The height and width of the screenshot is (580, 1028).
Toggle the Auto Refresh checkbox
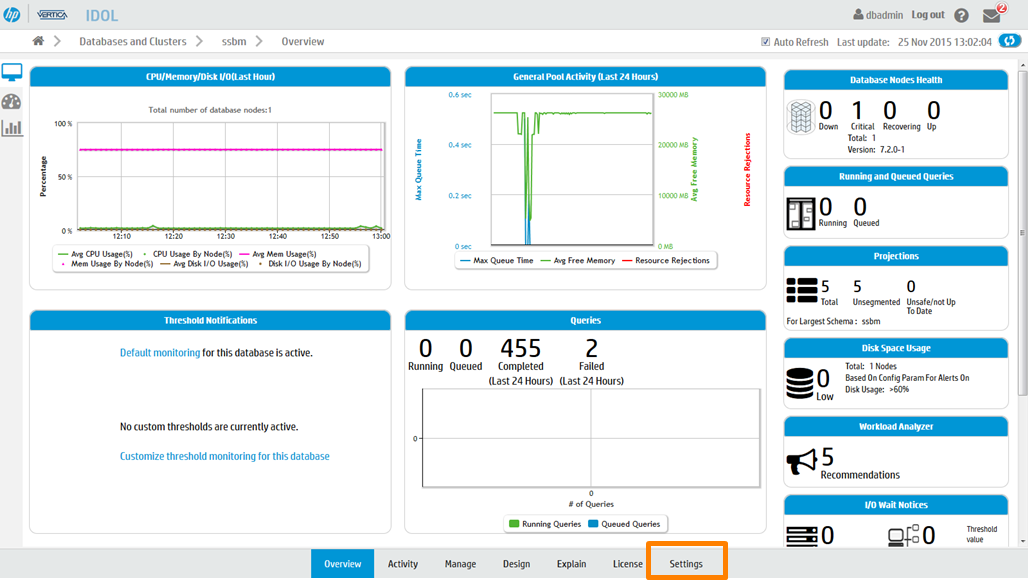(x=766, y=42)
